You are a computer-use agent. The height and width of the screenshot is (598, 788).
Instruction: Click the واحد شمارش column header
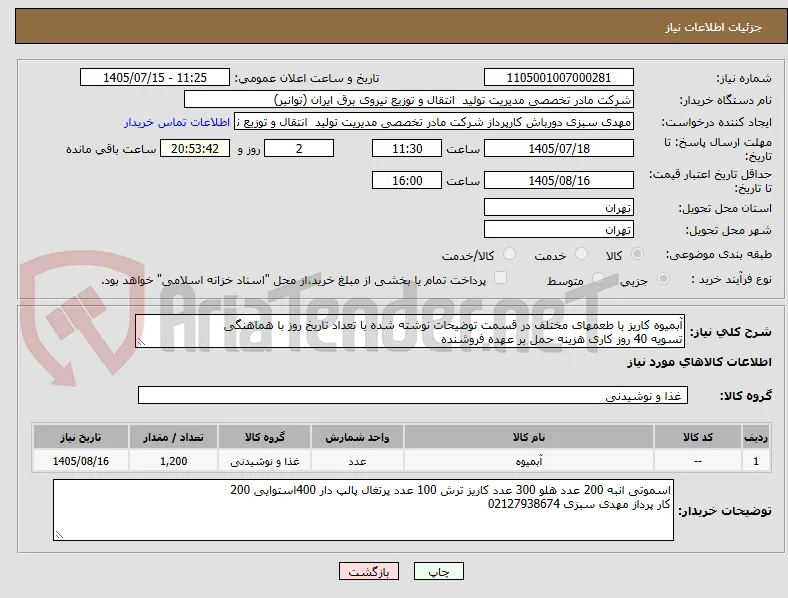(x=357, y=437)
